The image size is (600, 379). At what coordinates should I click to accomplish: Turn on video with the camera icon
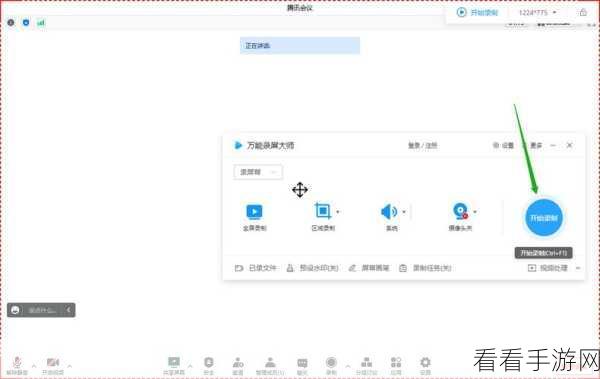[53, 364]
